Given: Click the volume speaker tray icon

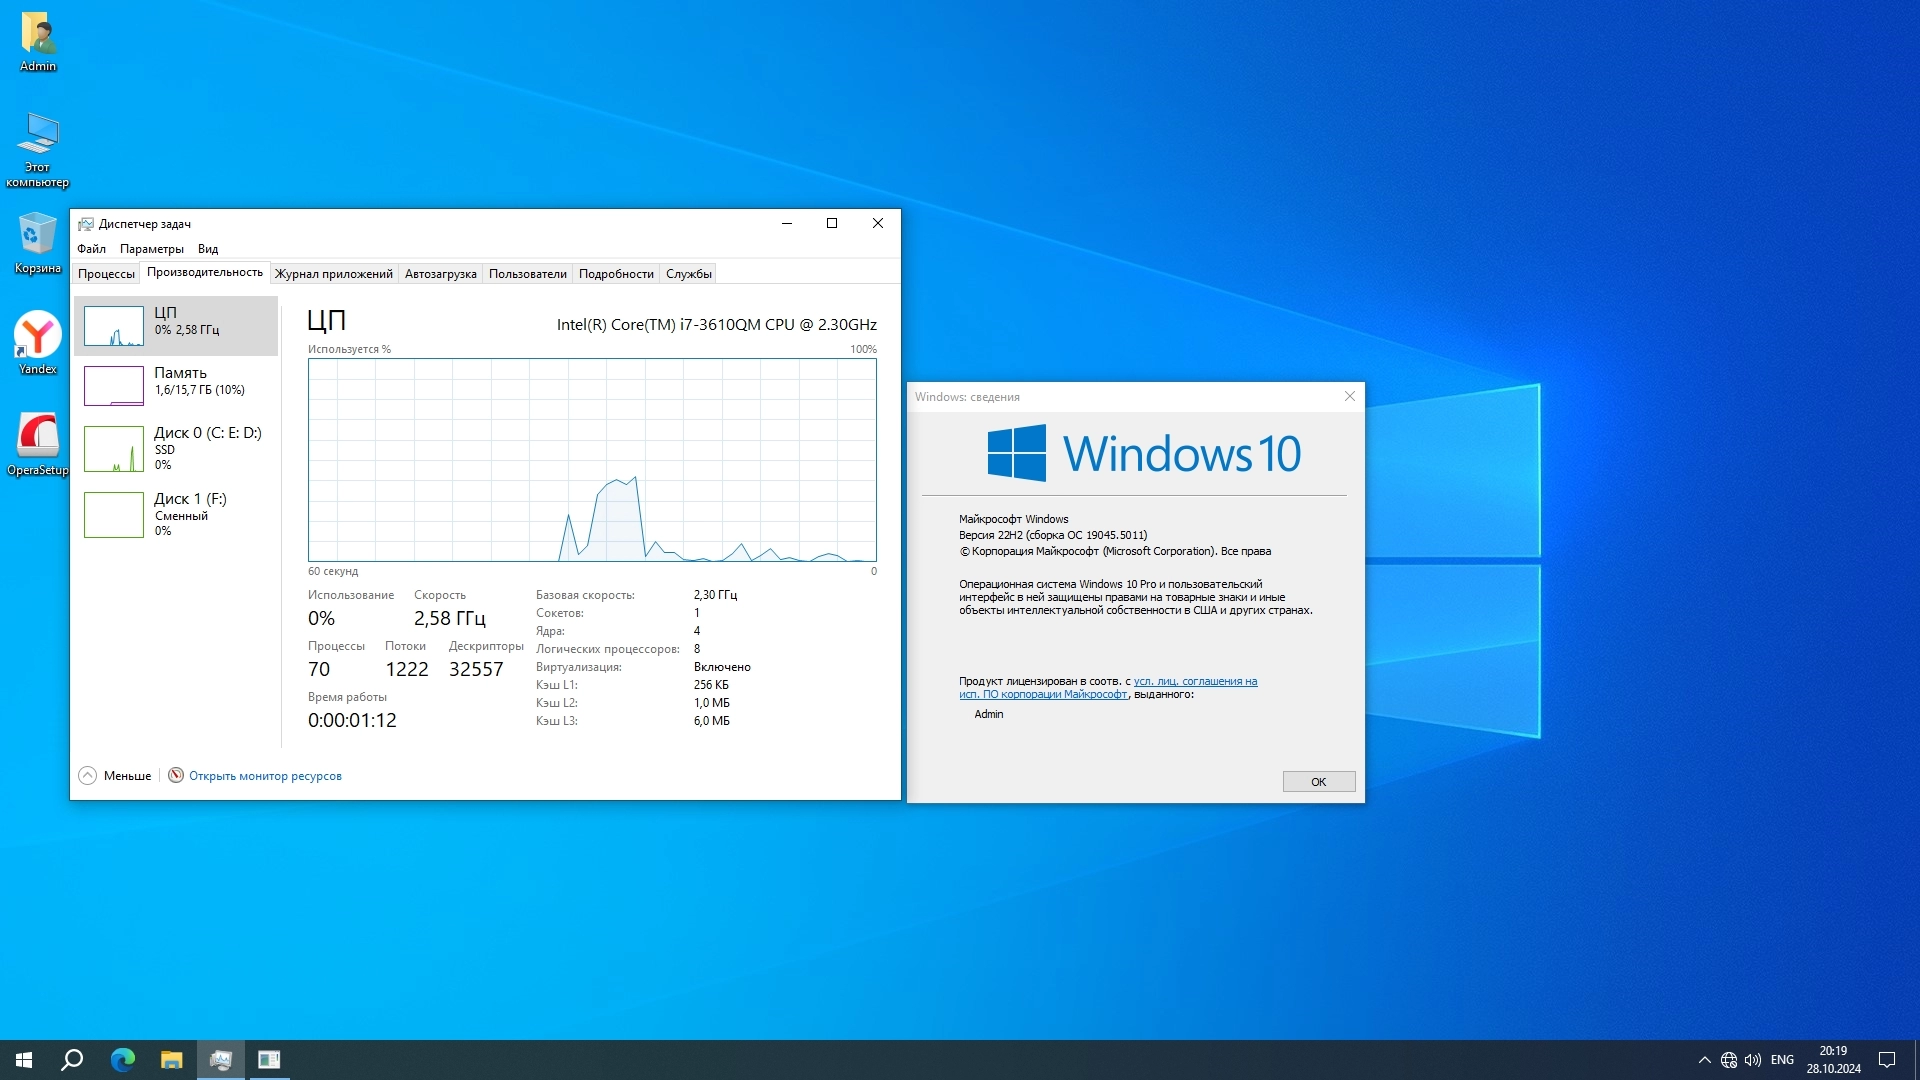Looking at the screenshot, I should pyautogui.click(x=1752, y=1060).
